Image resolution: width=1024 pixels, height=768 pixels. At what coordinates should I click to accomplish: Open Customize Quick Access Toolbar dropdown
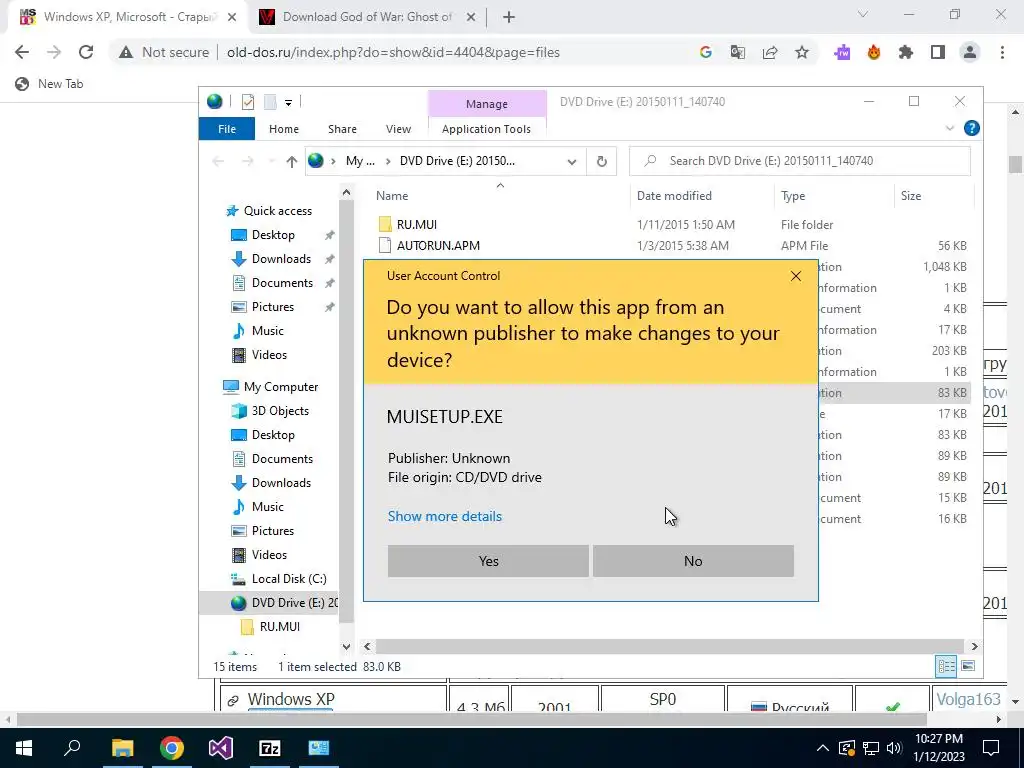coord(288,103)
